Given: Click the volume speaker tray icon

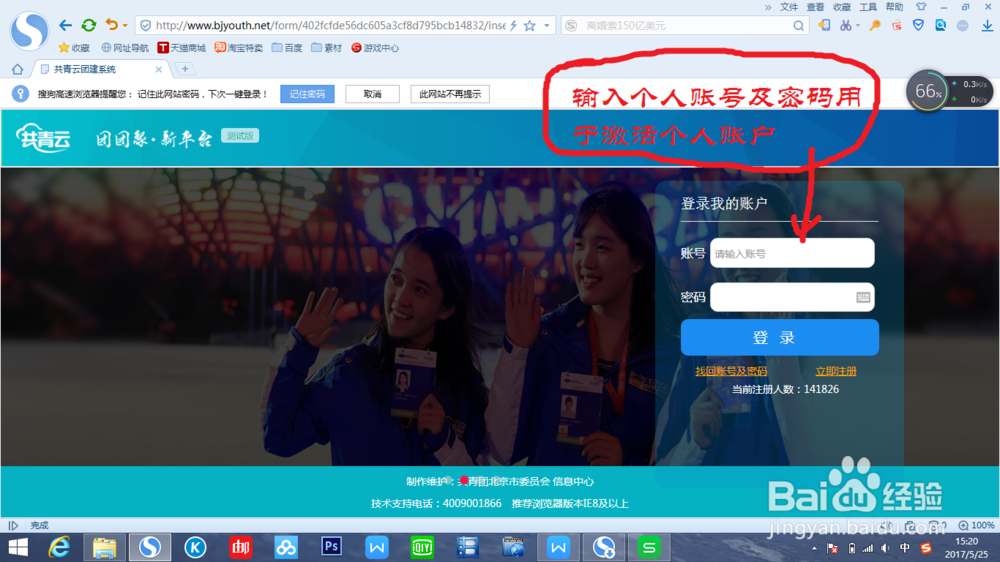Looking at the screenshot, I should pyautogui.click(x=885, y=549).
